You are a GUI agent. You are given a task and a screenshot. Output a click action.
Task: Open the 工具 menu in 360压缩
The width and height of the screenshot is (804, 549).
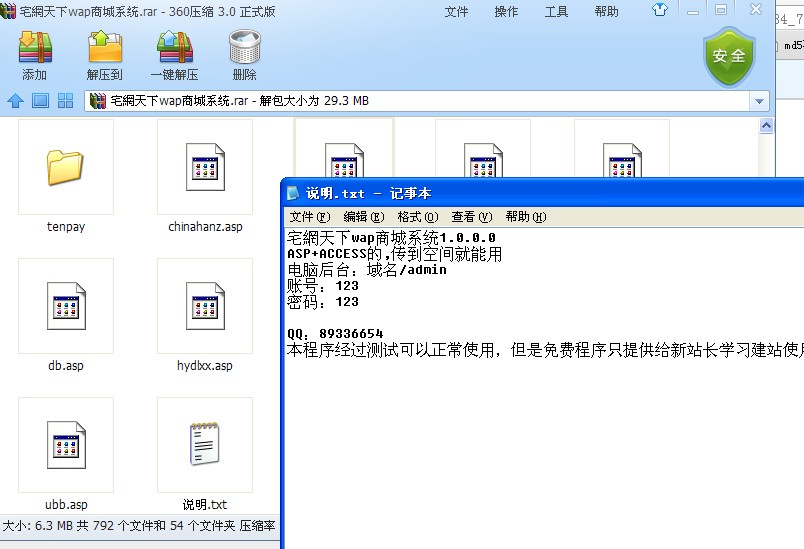click(x=556, y=11)
